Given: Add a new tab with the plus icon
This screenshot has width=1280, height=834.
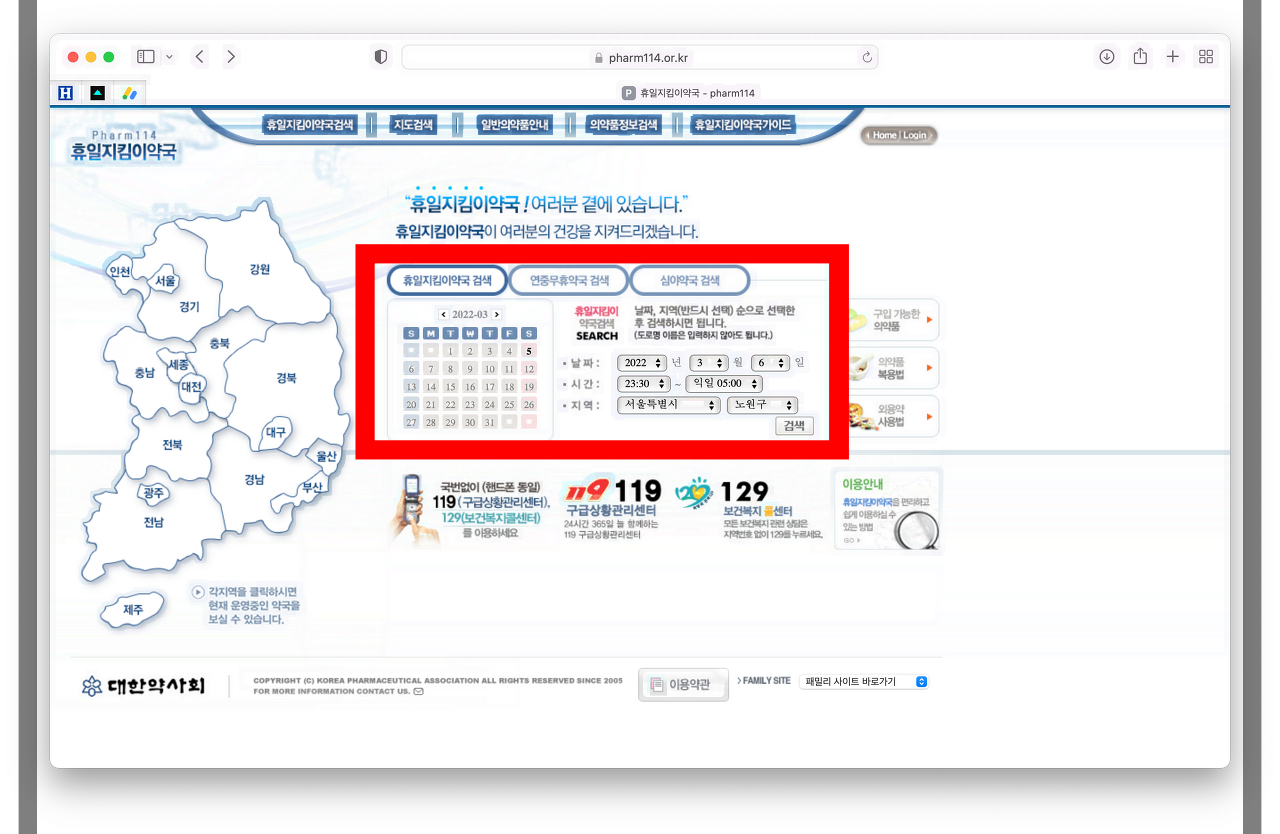Looking at the screenshot, I should tap(1173, 57).
